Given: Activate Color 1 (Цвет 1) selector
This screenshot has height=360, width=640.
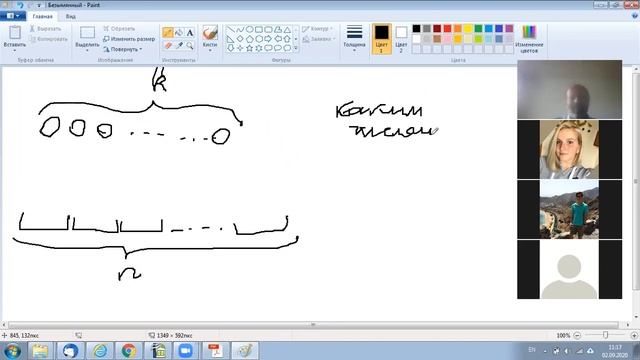Looking at the screenshot, I should tap(382, 39).
